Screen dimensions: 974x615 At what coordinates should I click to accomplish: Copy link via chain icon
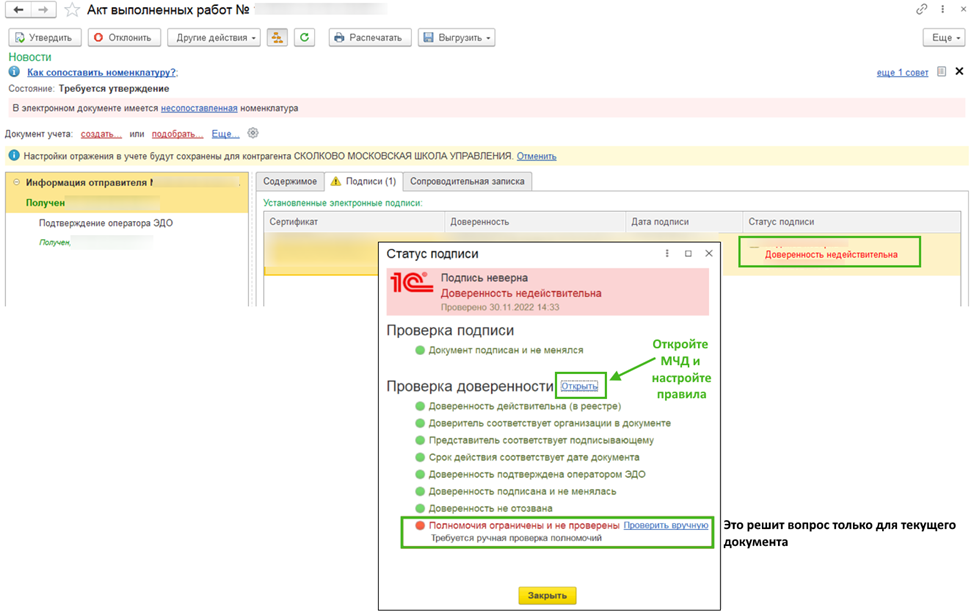click(x=921, y=9)
